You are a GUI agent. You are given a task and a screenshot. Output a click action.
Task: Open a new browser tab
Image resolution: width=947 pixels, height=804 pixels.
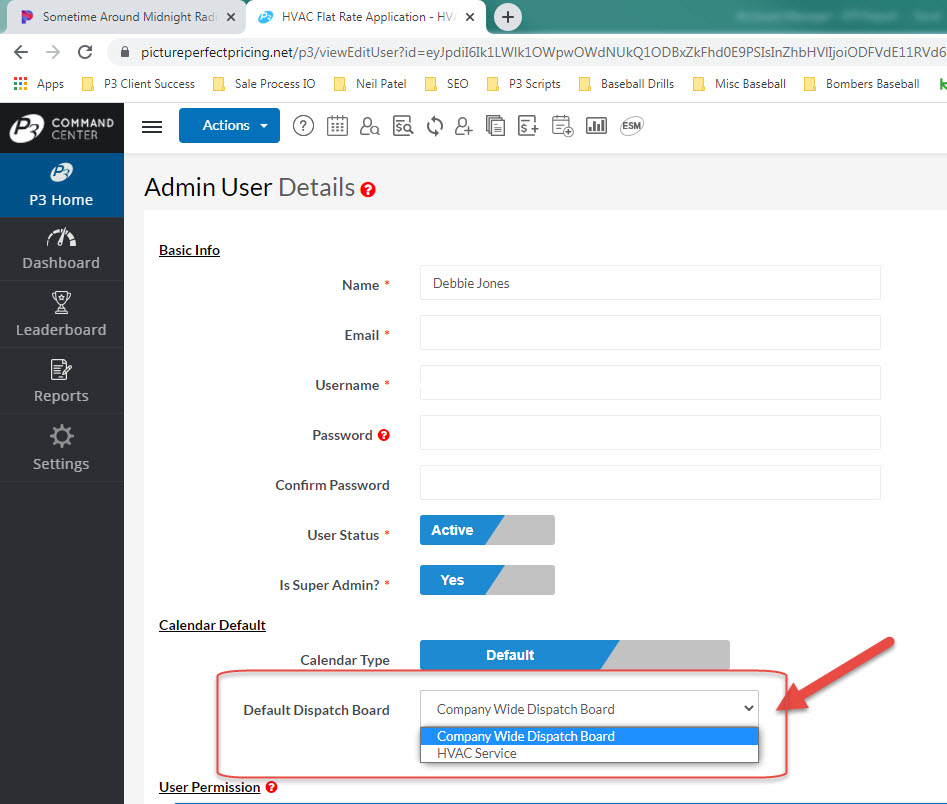pos(508,17)
